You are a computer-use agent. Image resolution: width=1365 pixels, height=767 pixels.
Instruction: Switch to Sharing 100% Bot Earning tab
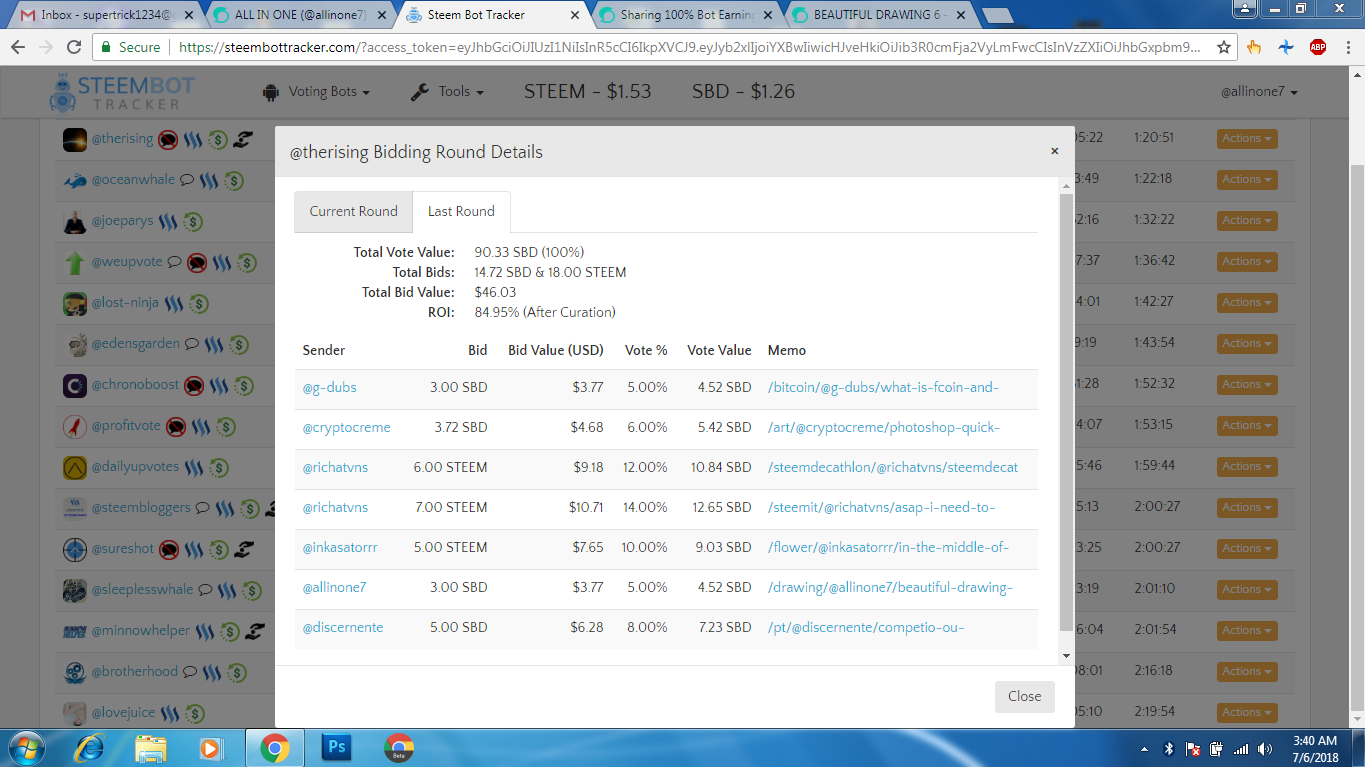(685, 15)
